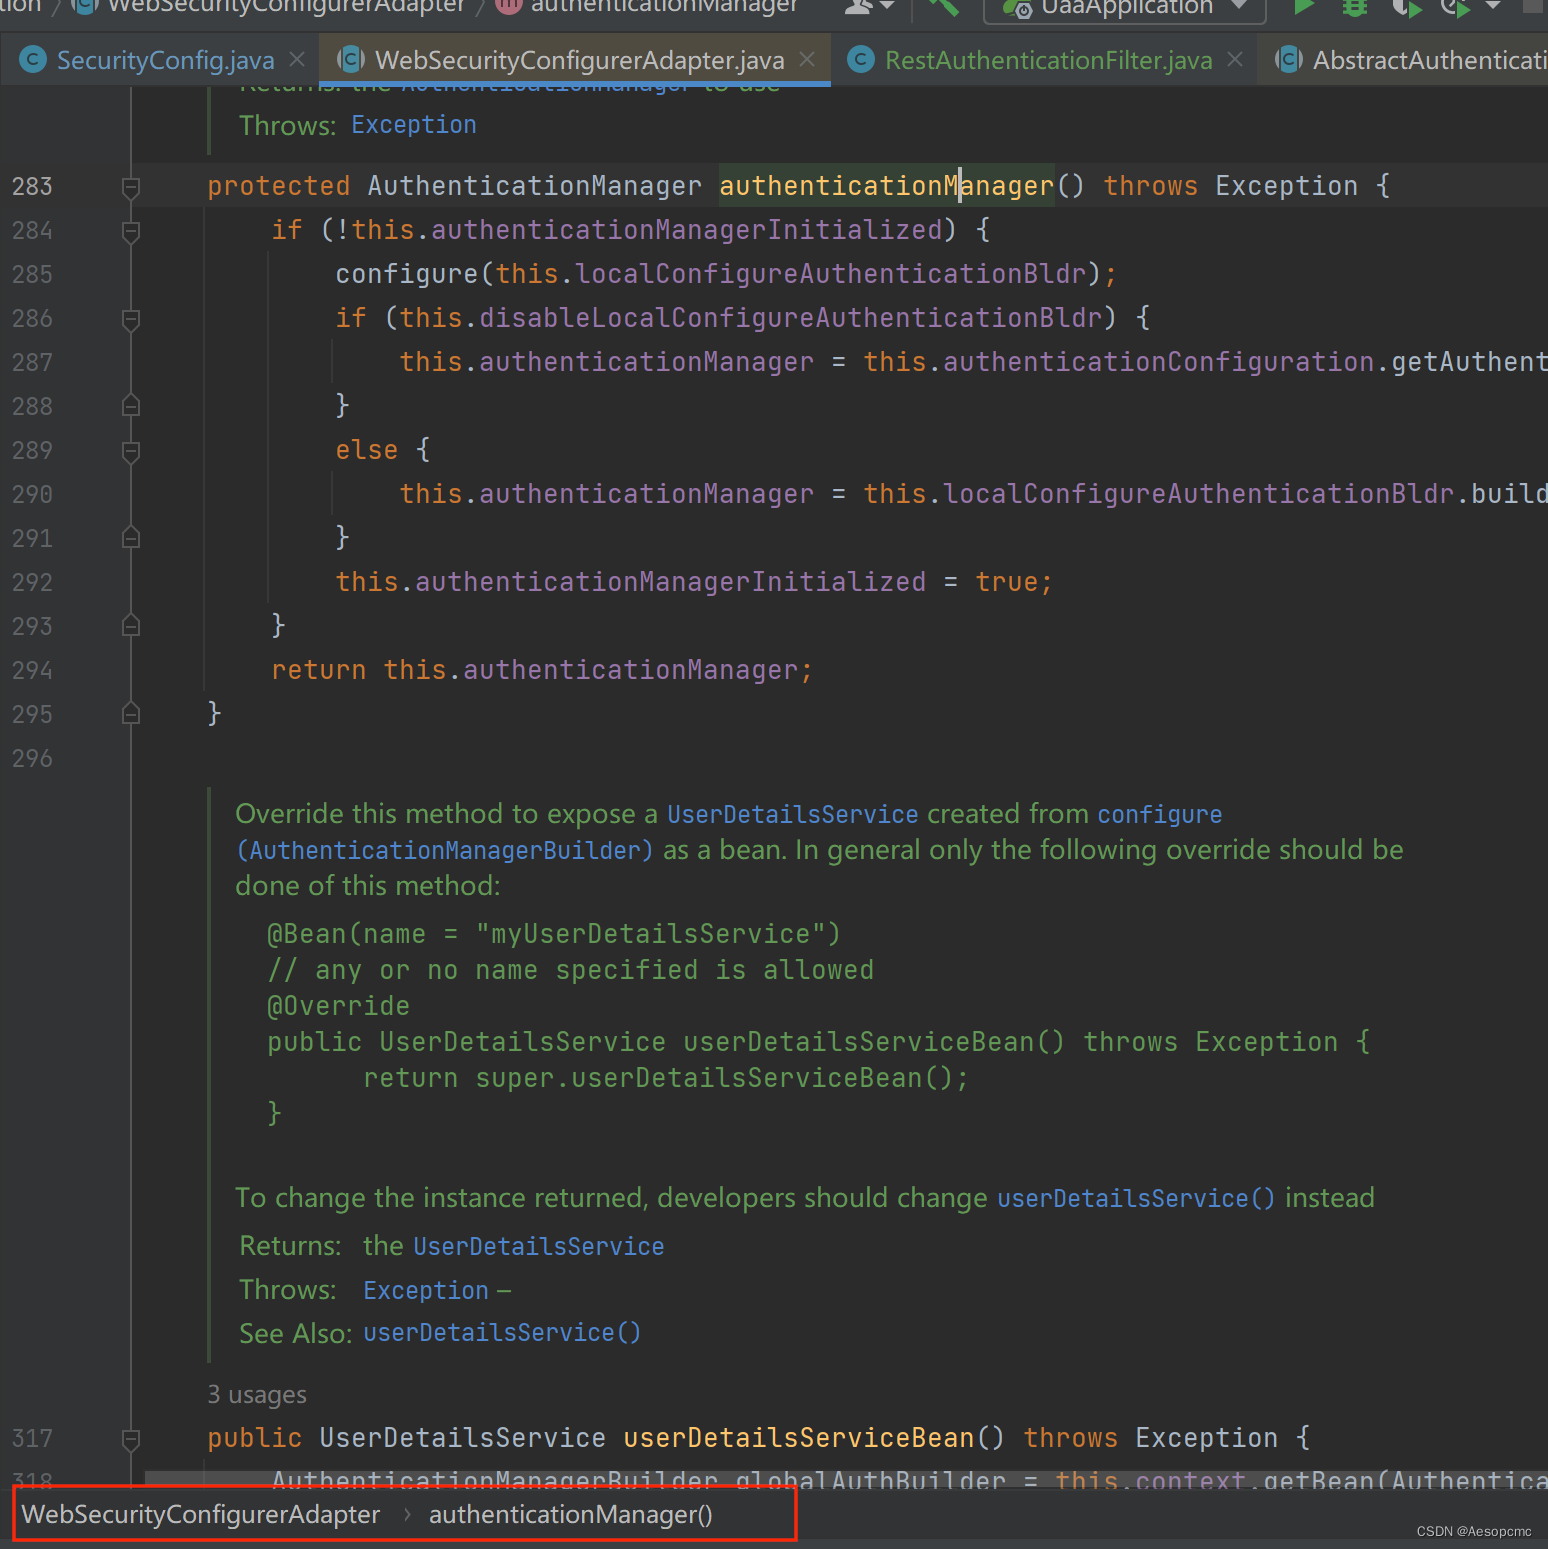Screen dimensions: 1548x1549
Task: Open the UaaApplication run configuration dropdown
Action: 1125,7
